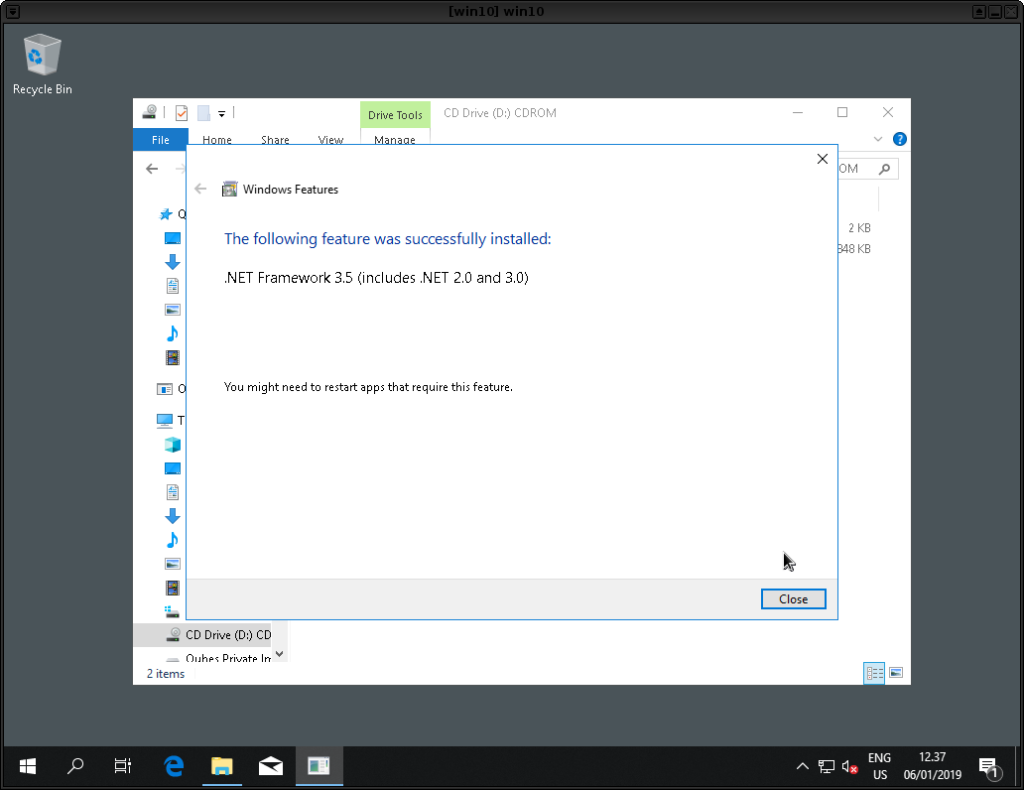Select the Recycle Bin desktop icon
Screen dimensions: 1024x790
(x=42, y=64)
